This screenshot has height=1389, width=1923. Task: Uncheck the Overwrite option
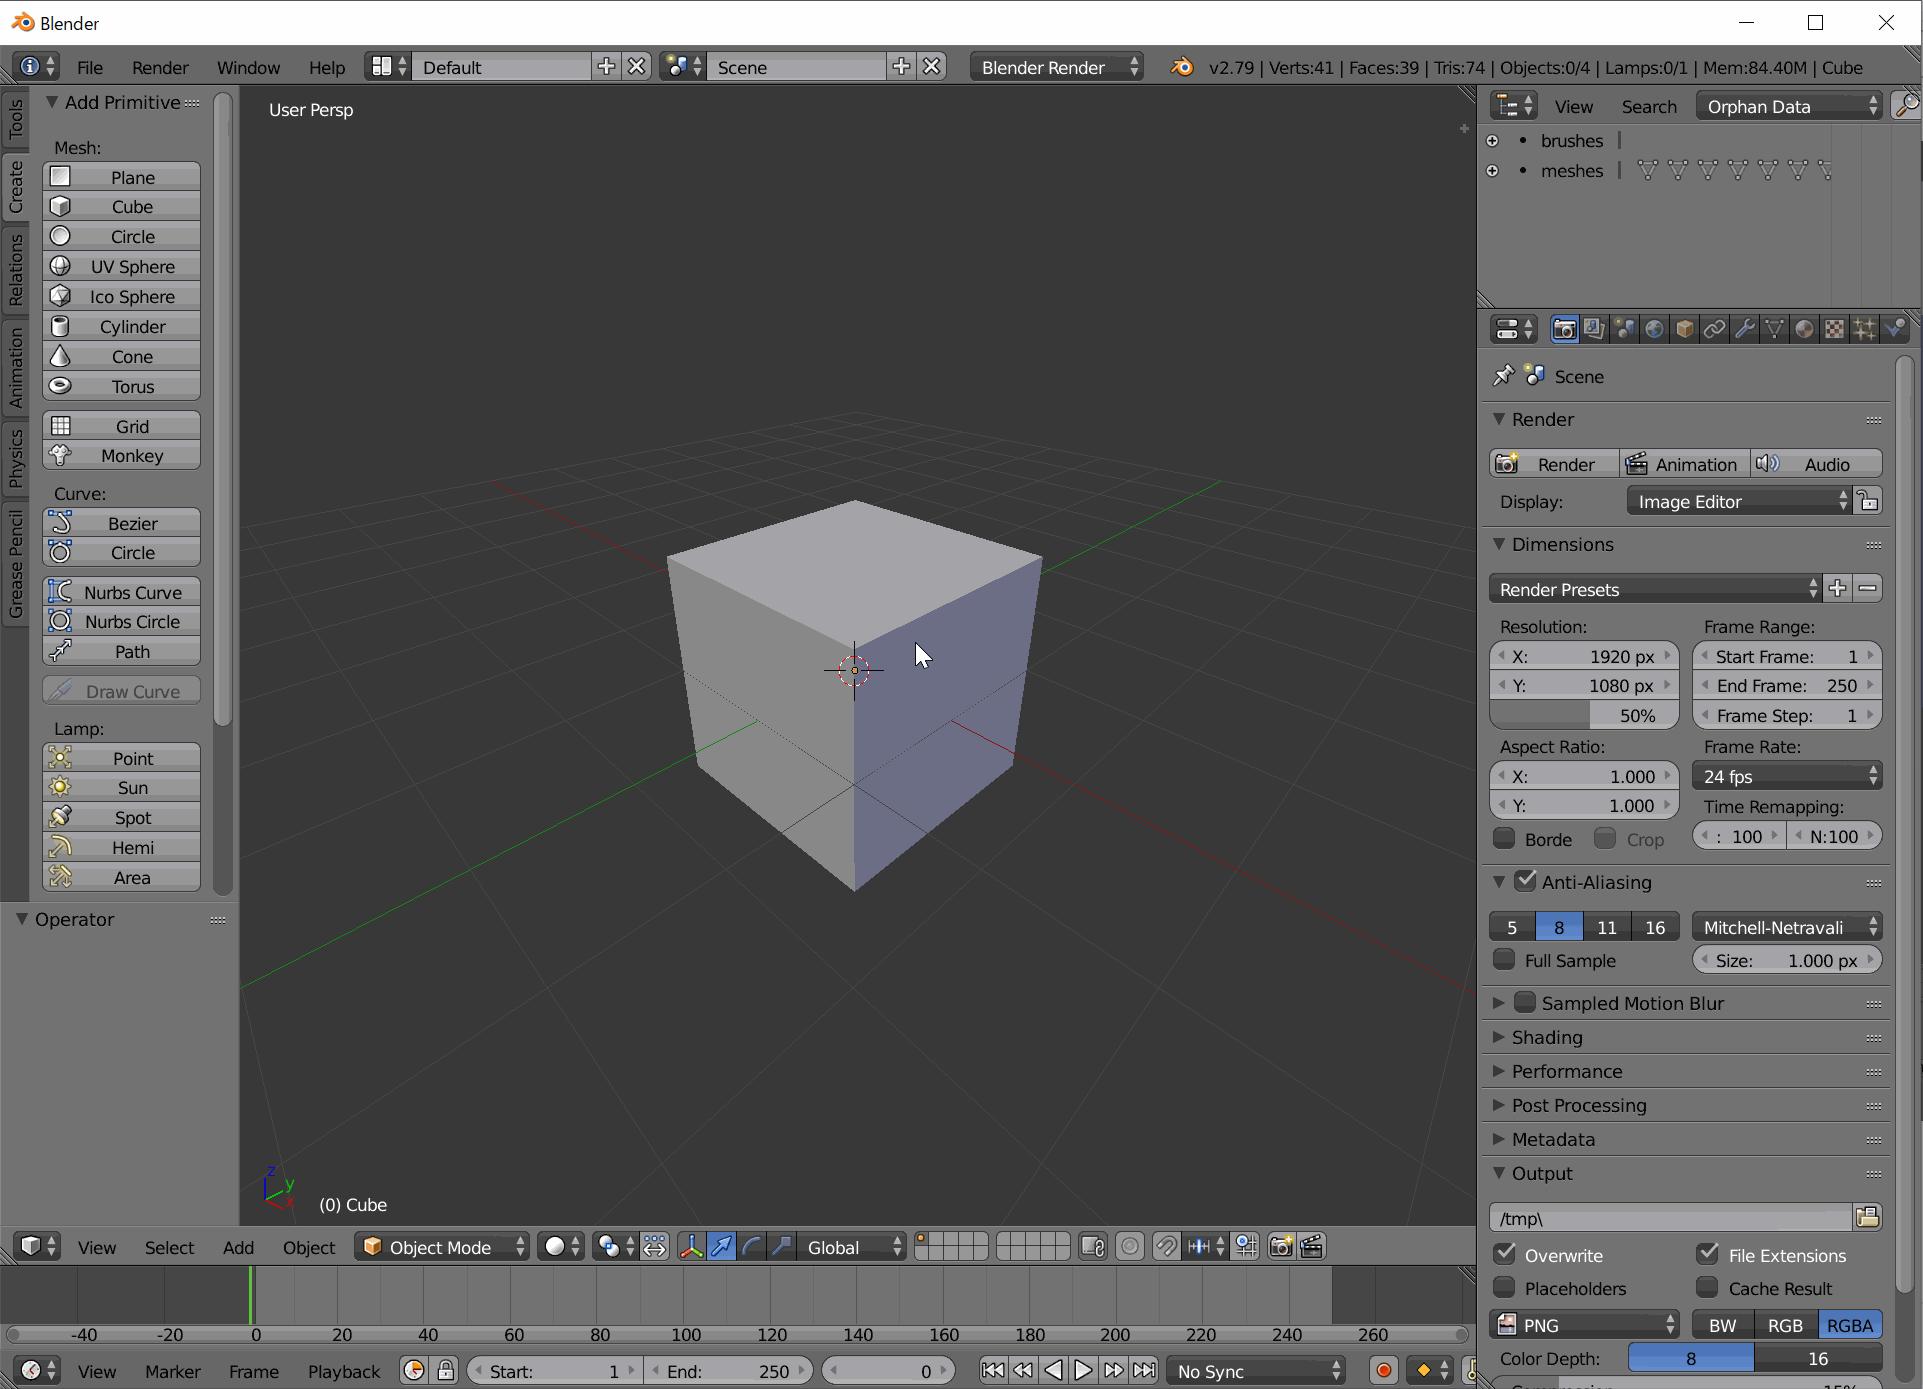pos(1504,1255)
